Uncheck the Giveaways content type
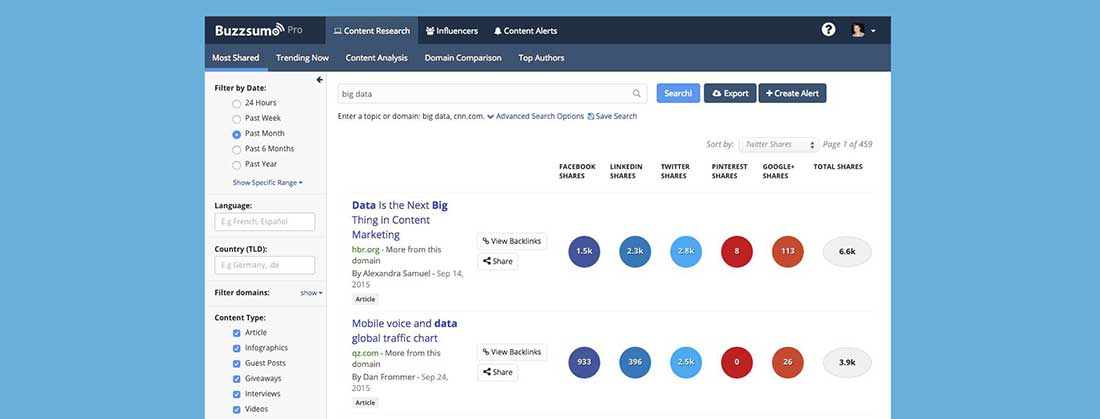 point(236,379)
